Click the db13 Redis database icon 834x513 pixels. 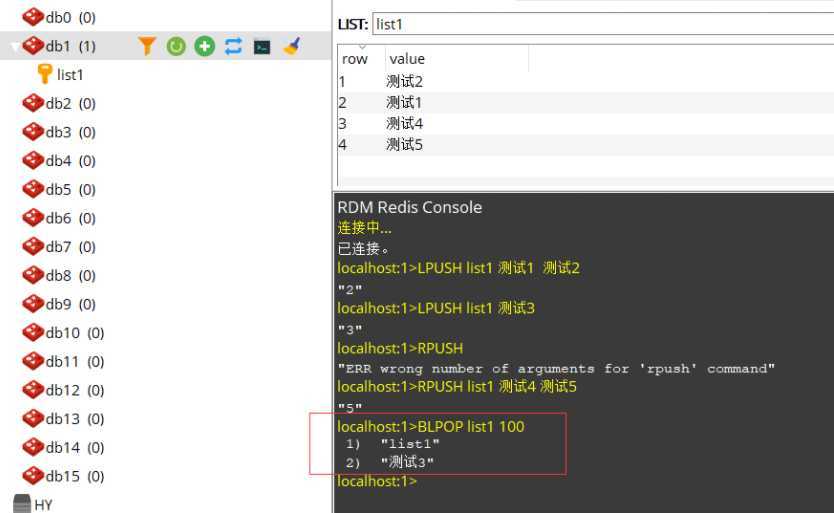[33, 419]
